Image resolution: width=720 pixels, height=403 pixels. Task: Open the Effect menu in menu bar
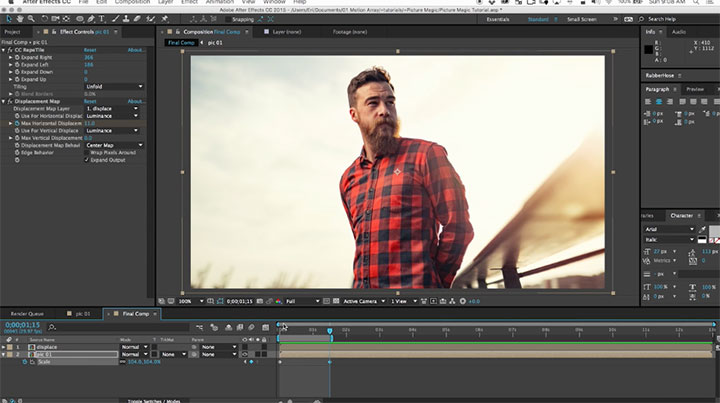tap(189, 2)
